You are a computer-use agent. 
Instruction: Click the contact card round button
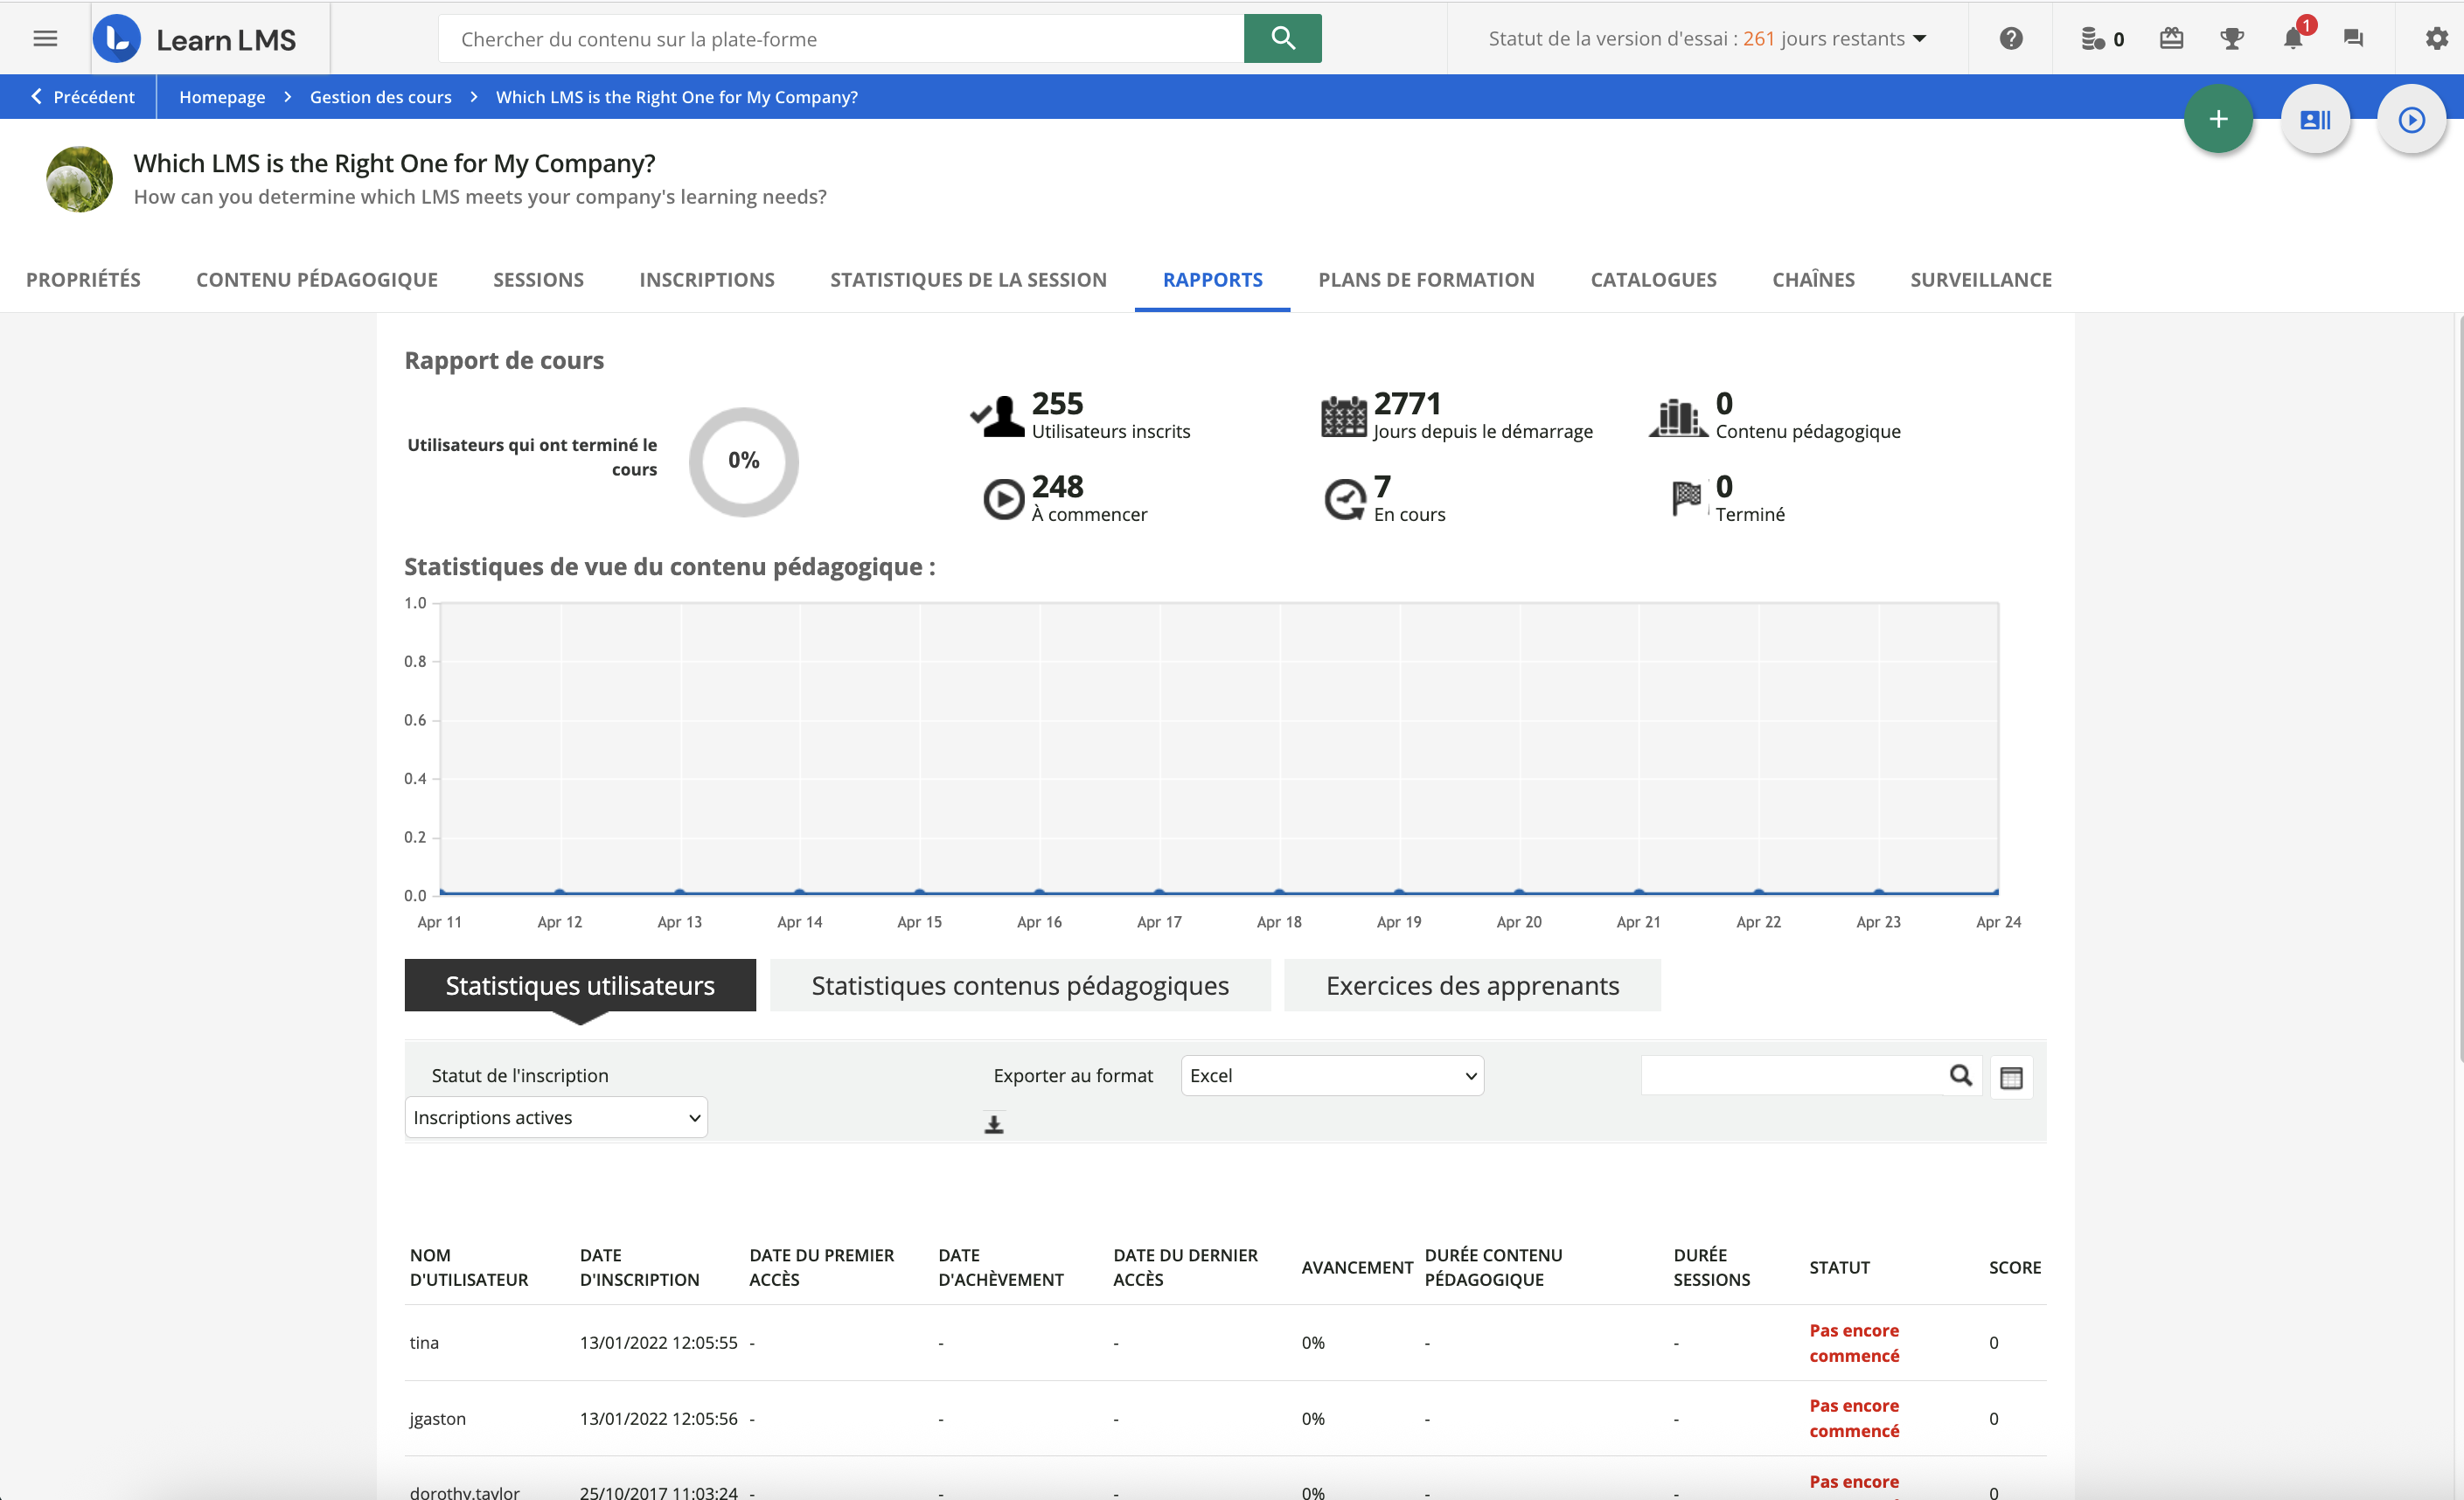(2315, 120)
